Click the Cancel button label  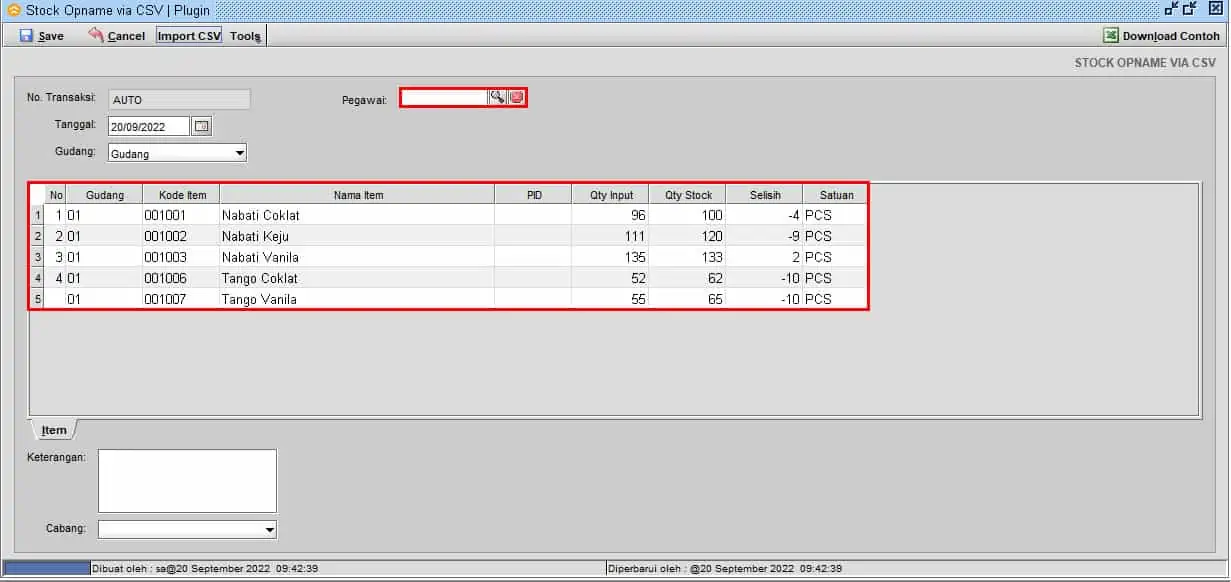pyautogui.click(x=126, y=36)
